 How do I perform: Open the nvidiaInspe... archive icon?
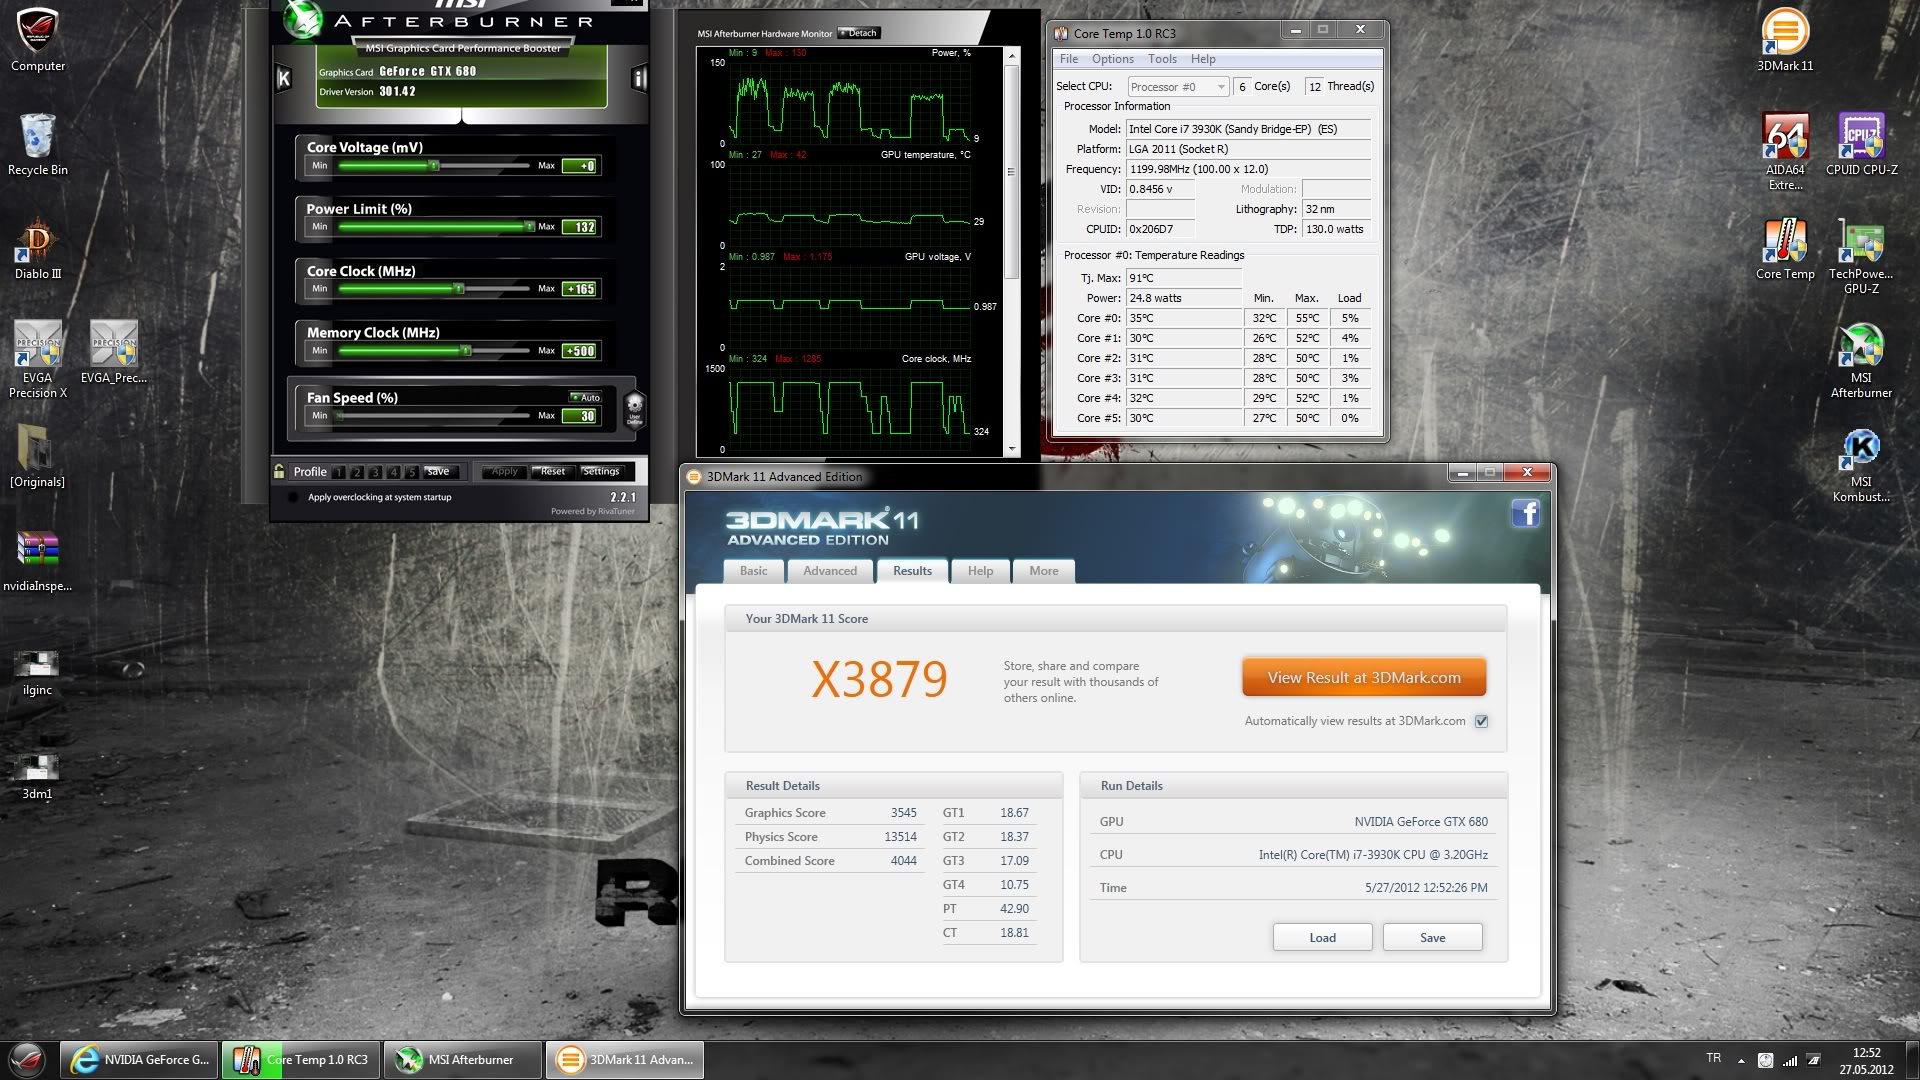point(38,561)
